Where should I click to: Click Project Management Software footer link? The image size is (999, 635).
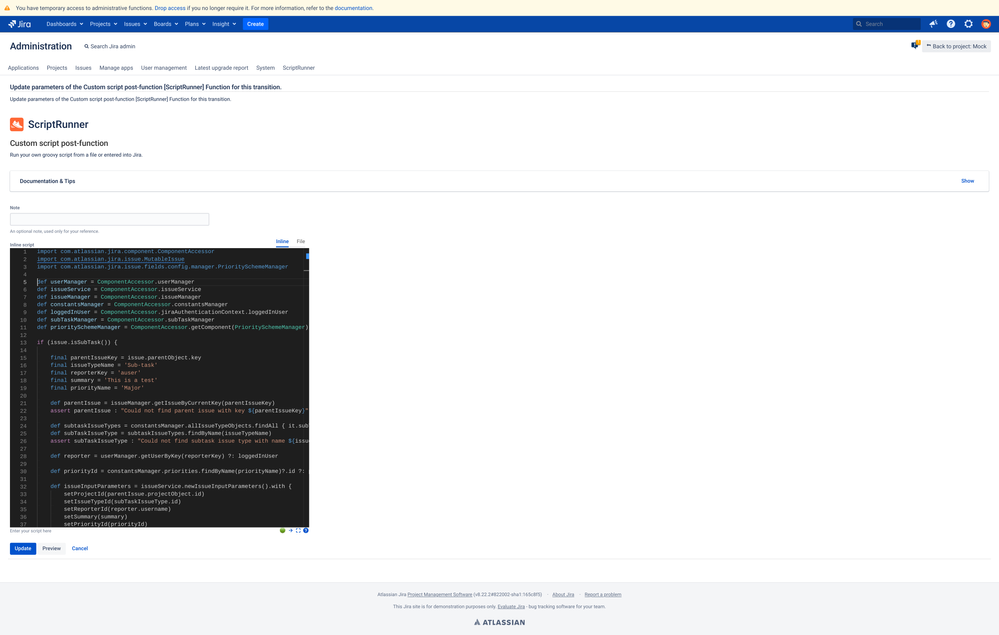[440, 594]
